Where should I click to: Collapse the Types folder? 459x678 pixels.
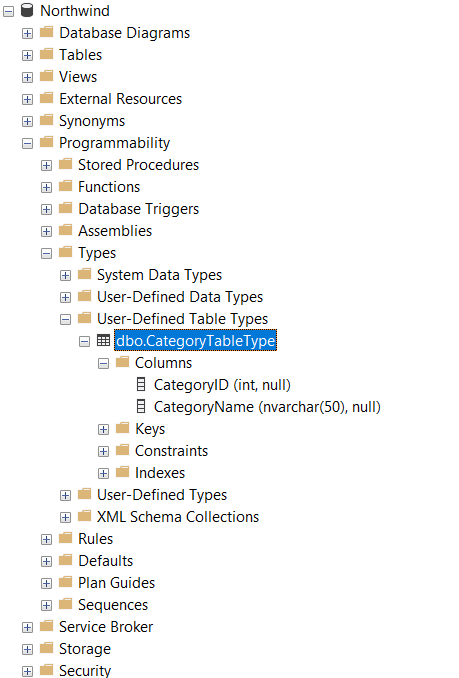(x=46, y=253)
